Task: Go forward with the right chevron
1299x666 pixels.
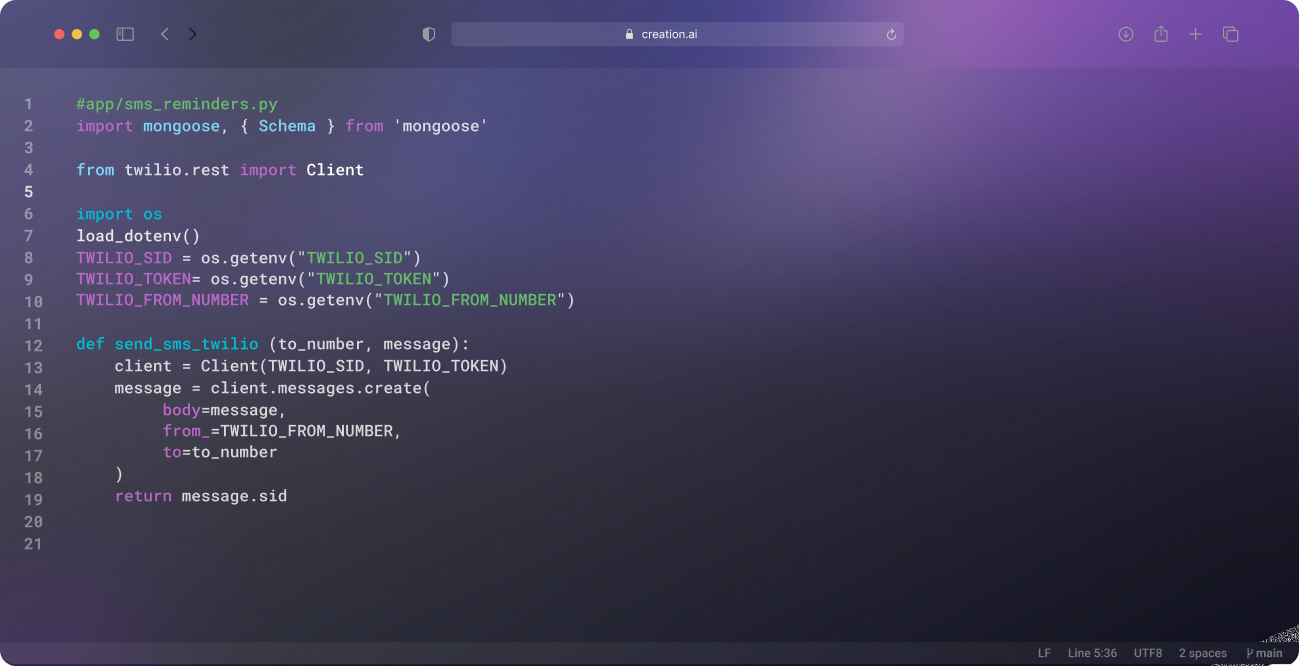Action: coord(192,34)
